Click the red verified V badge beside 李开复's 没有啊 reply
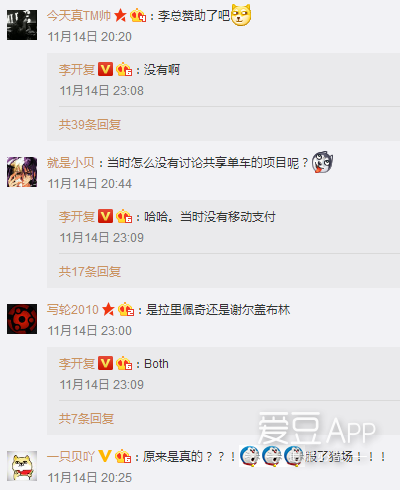Screen dimensions: 400x490 [105, 69]
